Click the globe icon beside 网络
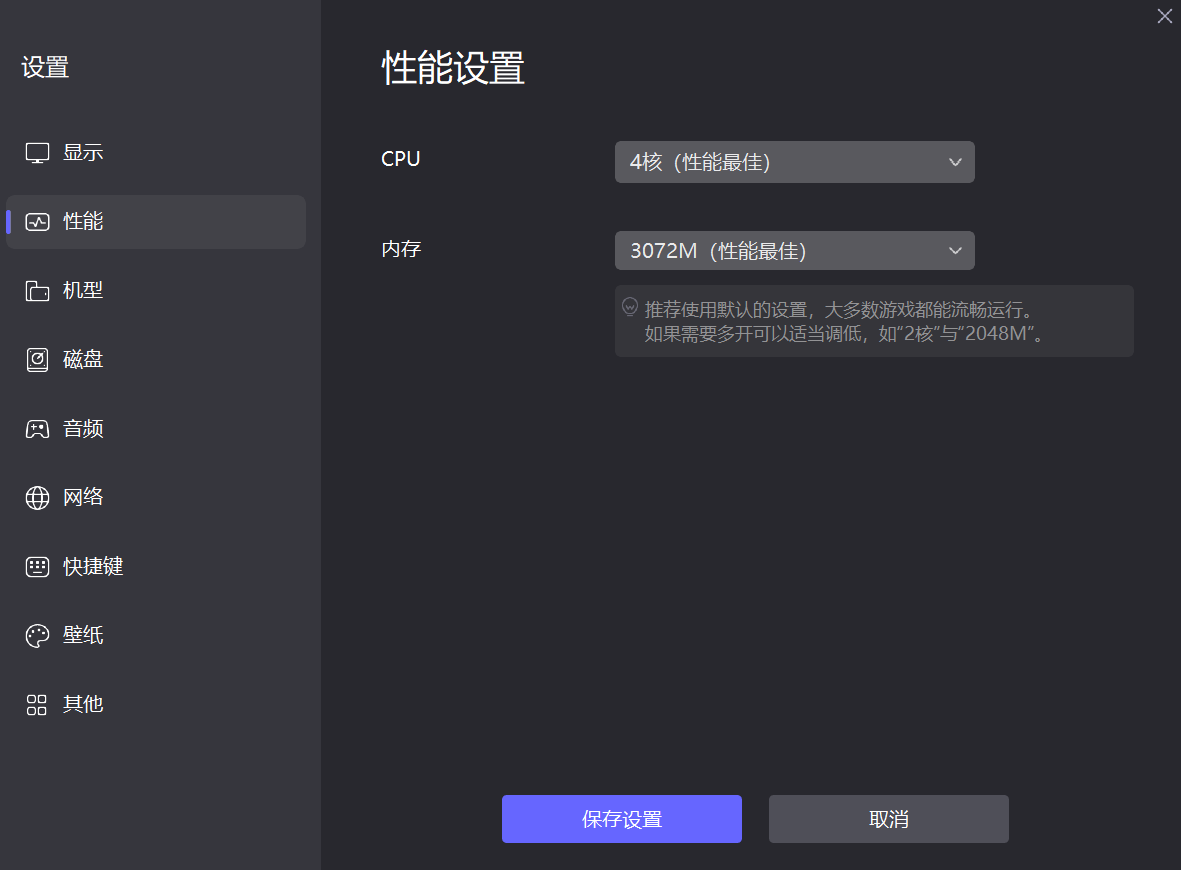Screen dimensions: 1181x870 (37, 497)
